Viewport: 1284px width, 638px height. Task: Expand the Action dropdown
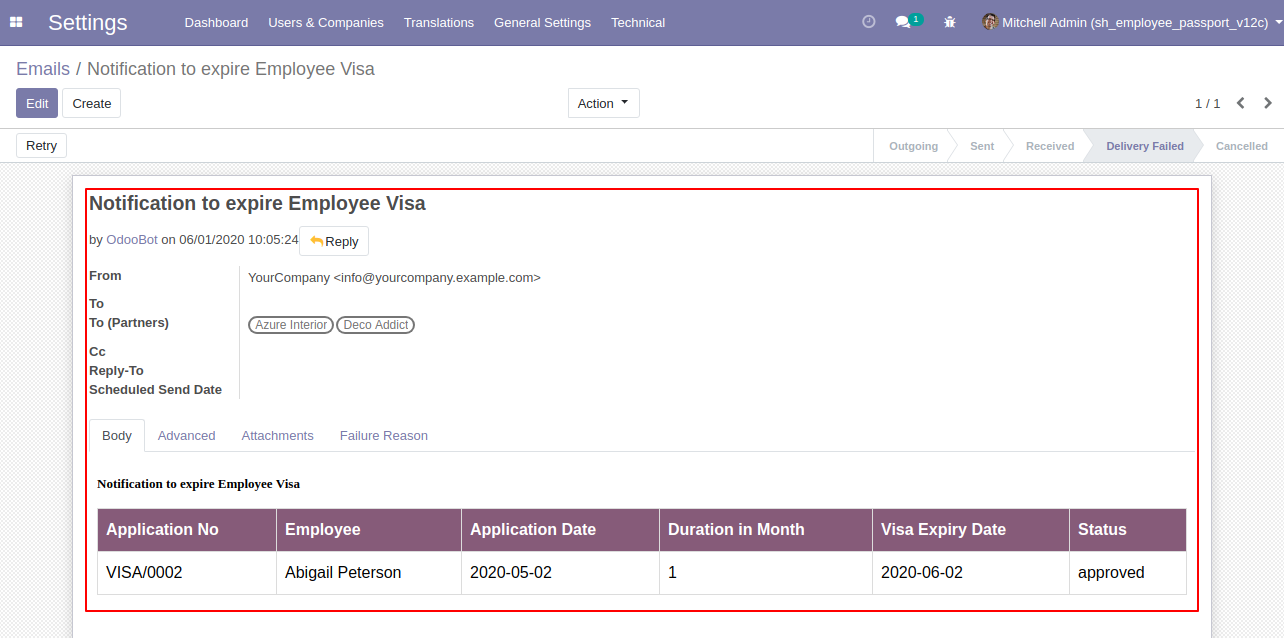coord(604,103)
